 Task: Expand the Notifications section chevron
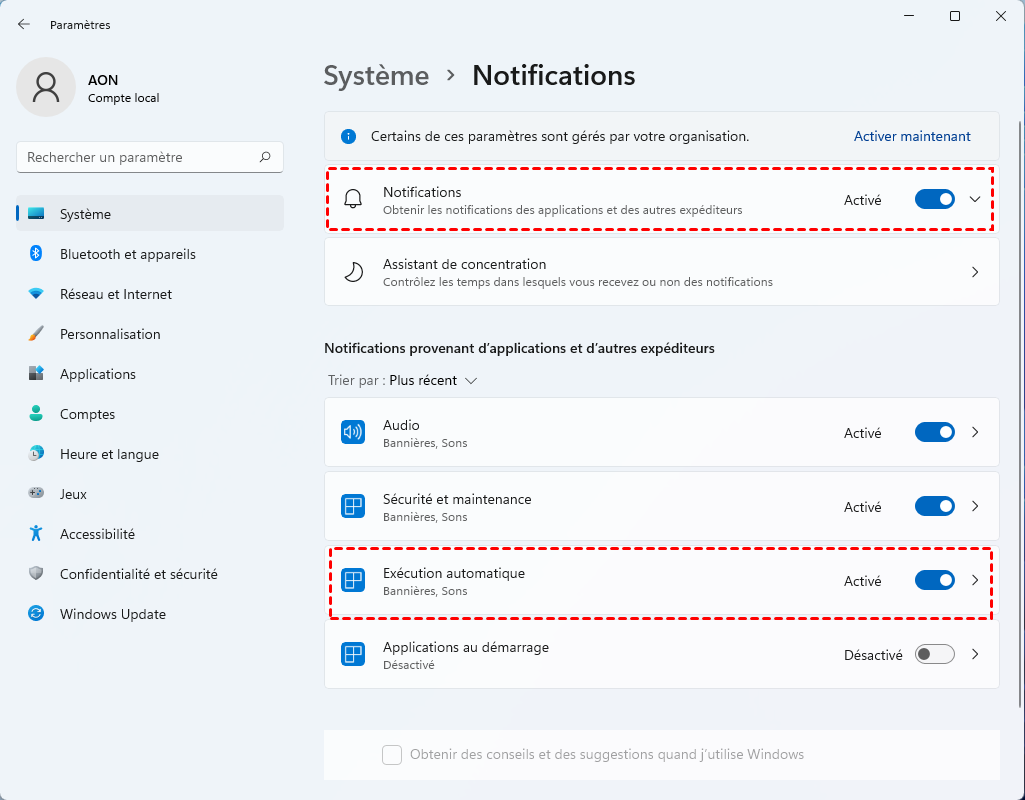[x=976, y=199]
